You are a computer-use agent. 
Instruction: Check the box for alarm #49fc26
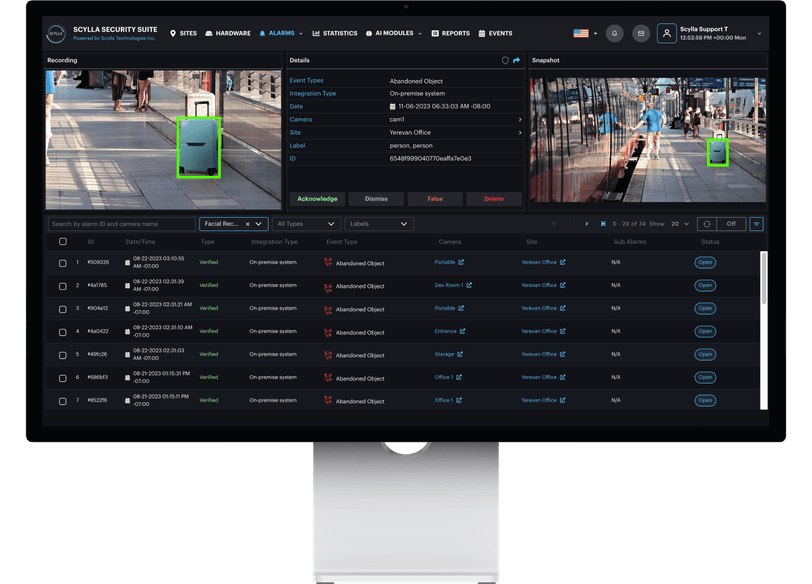pyautogui.click(x=63, y=355)
